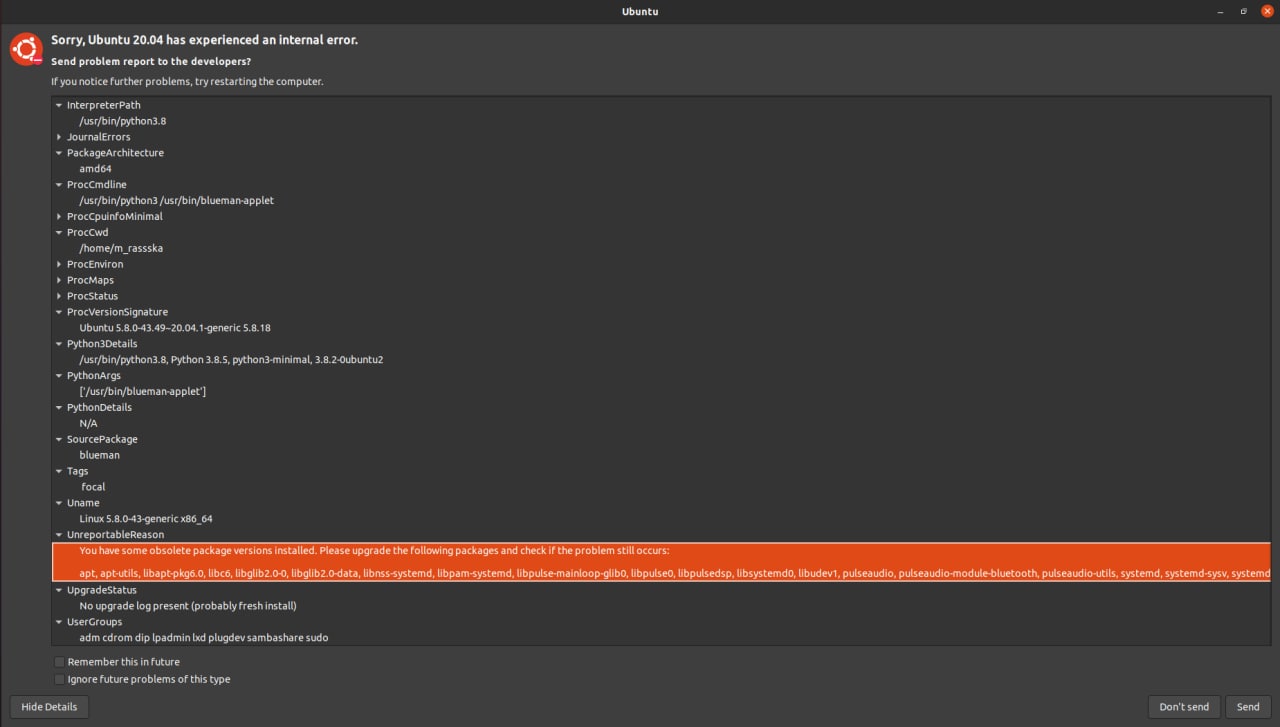This screenshot has width=1280, height=727.
Task: Collapse the PythonDetails entry
Action: [x=59, y=408]
